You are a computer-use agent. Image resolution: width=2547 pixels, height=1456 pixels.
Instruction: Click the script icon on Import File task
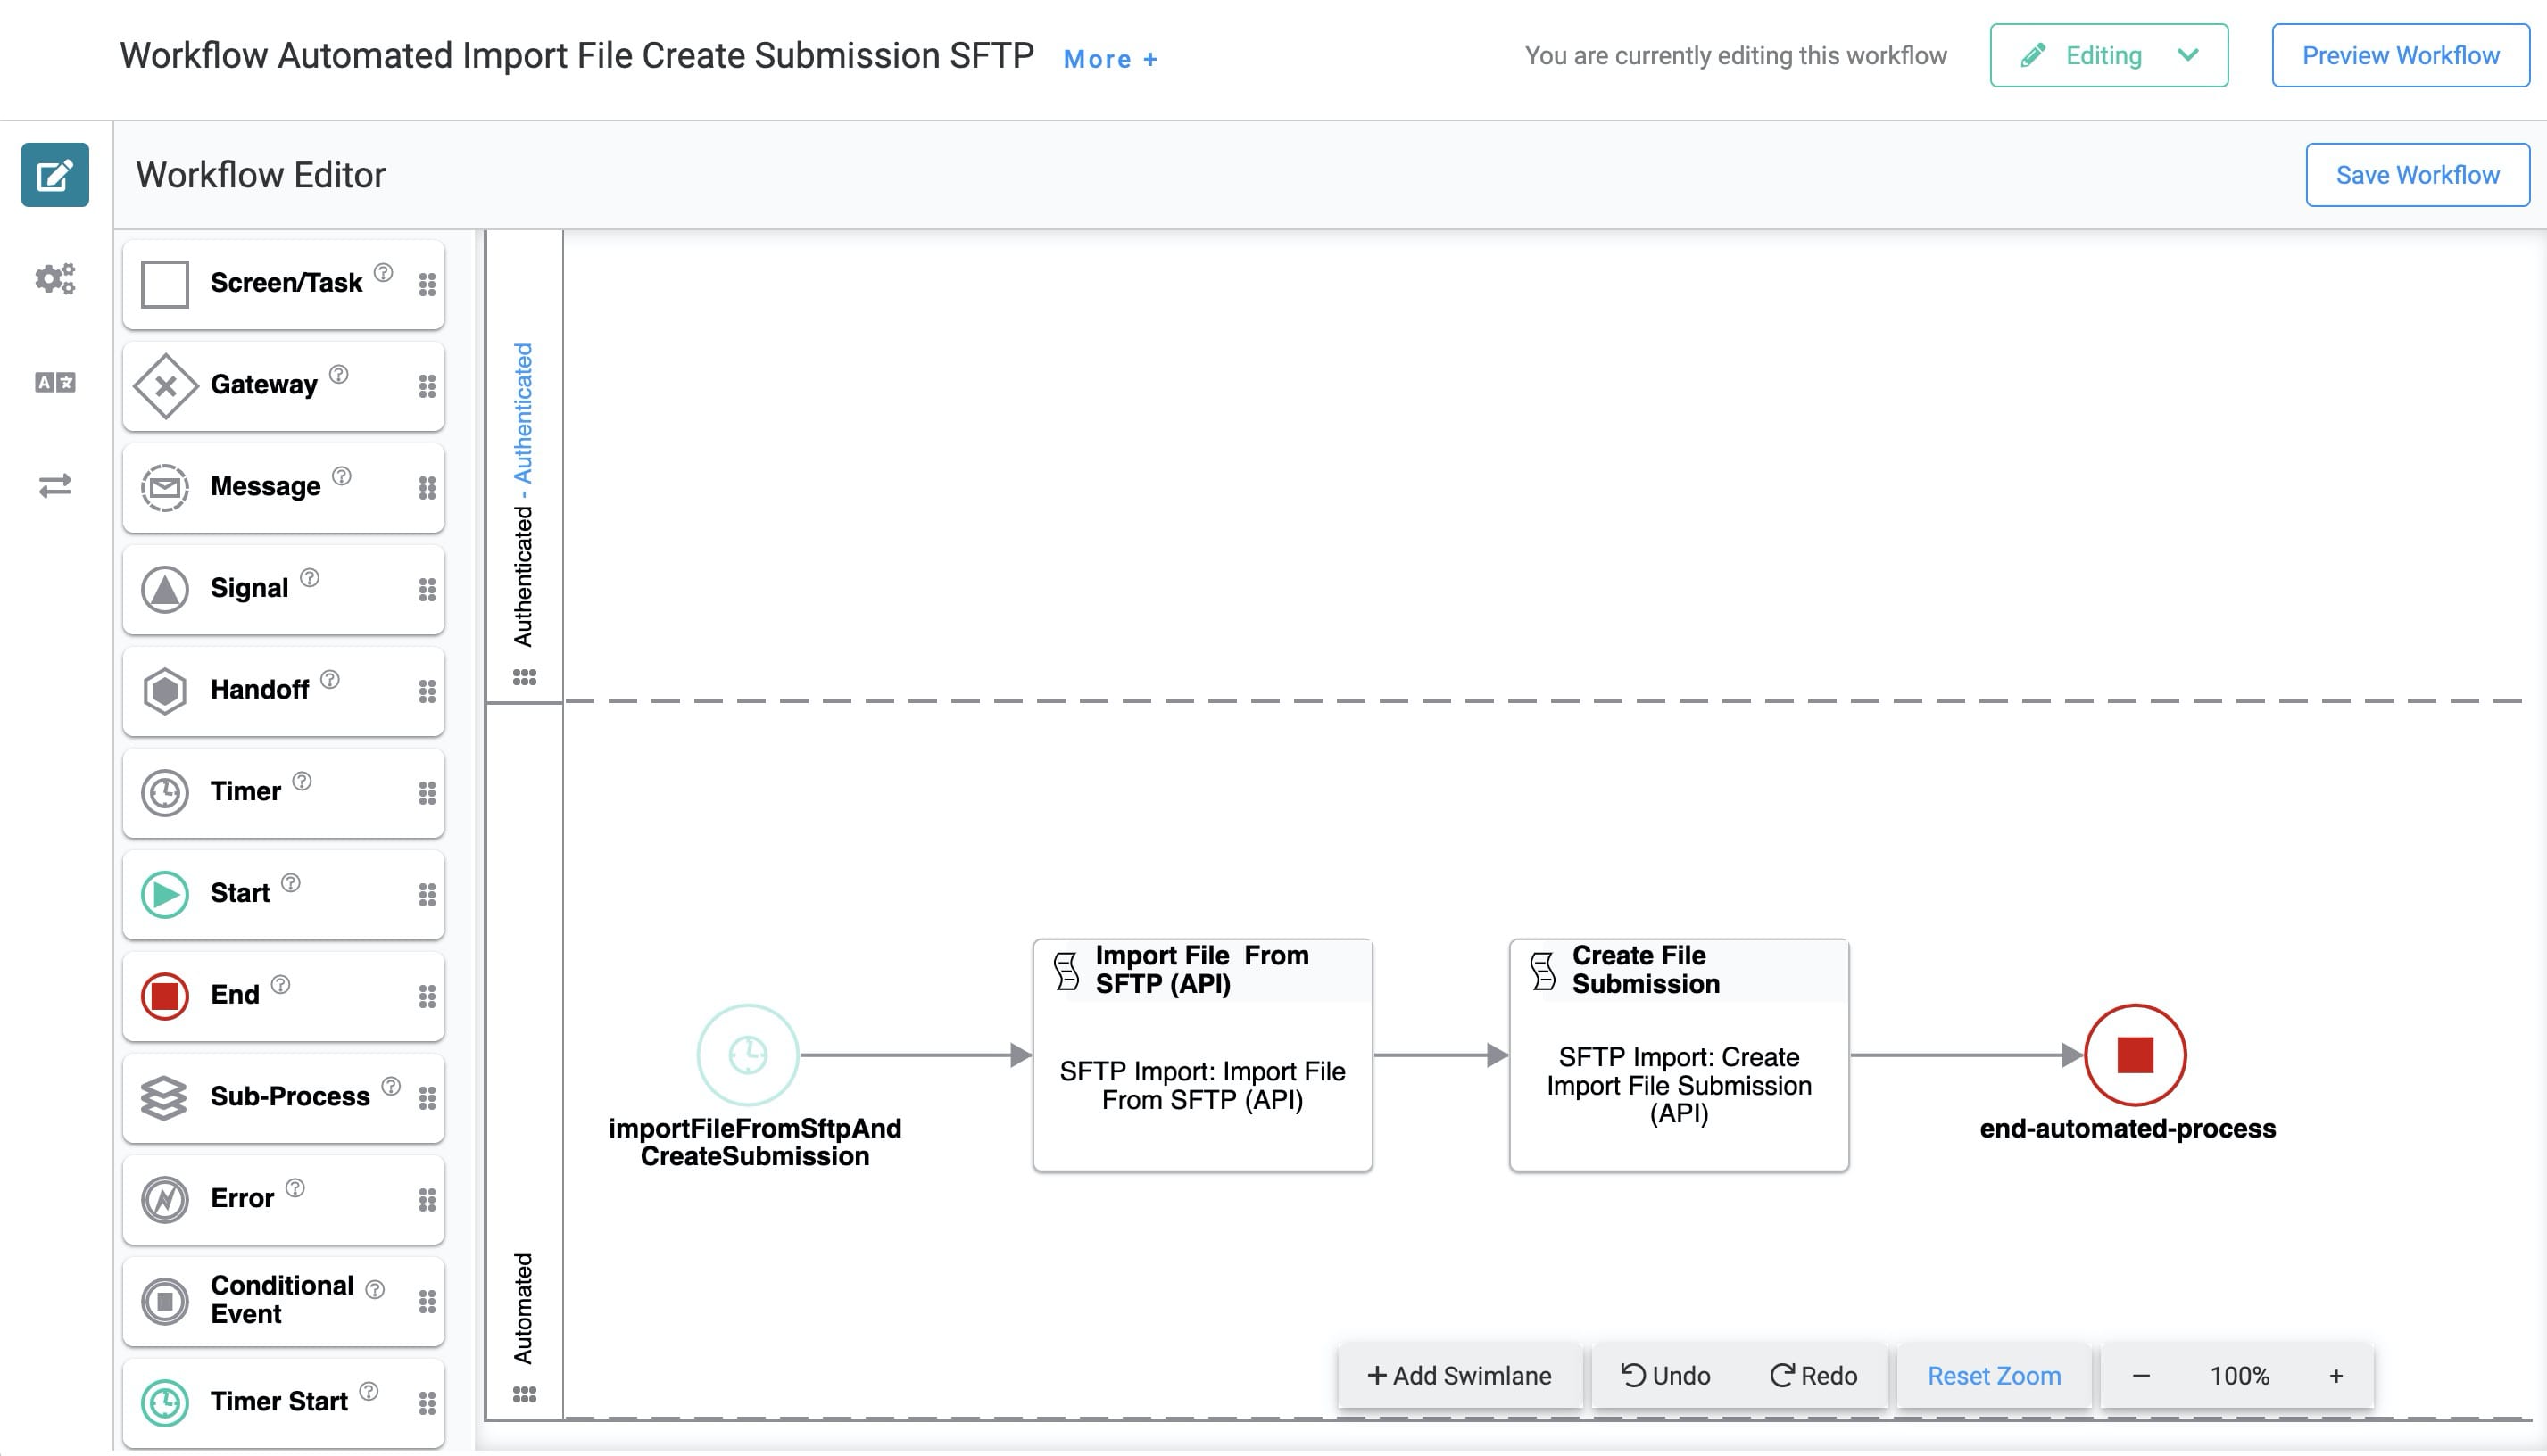pyautogui.click(x=1067, y=970)
